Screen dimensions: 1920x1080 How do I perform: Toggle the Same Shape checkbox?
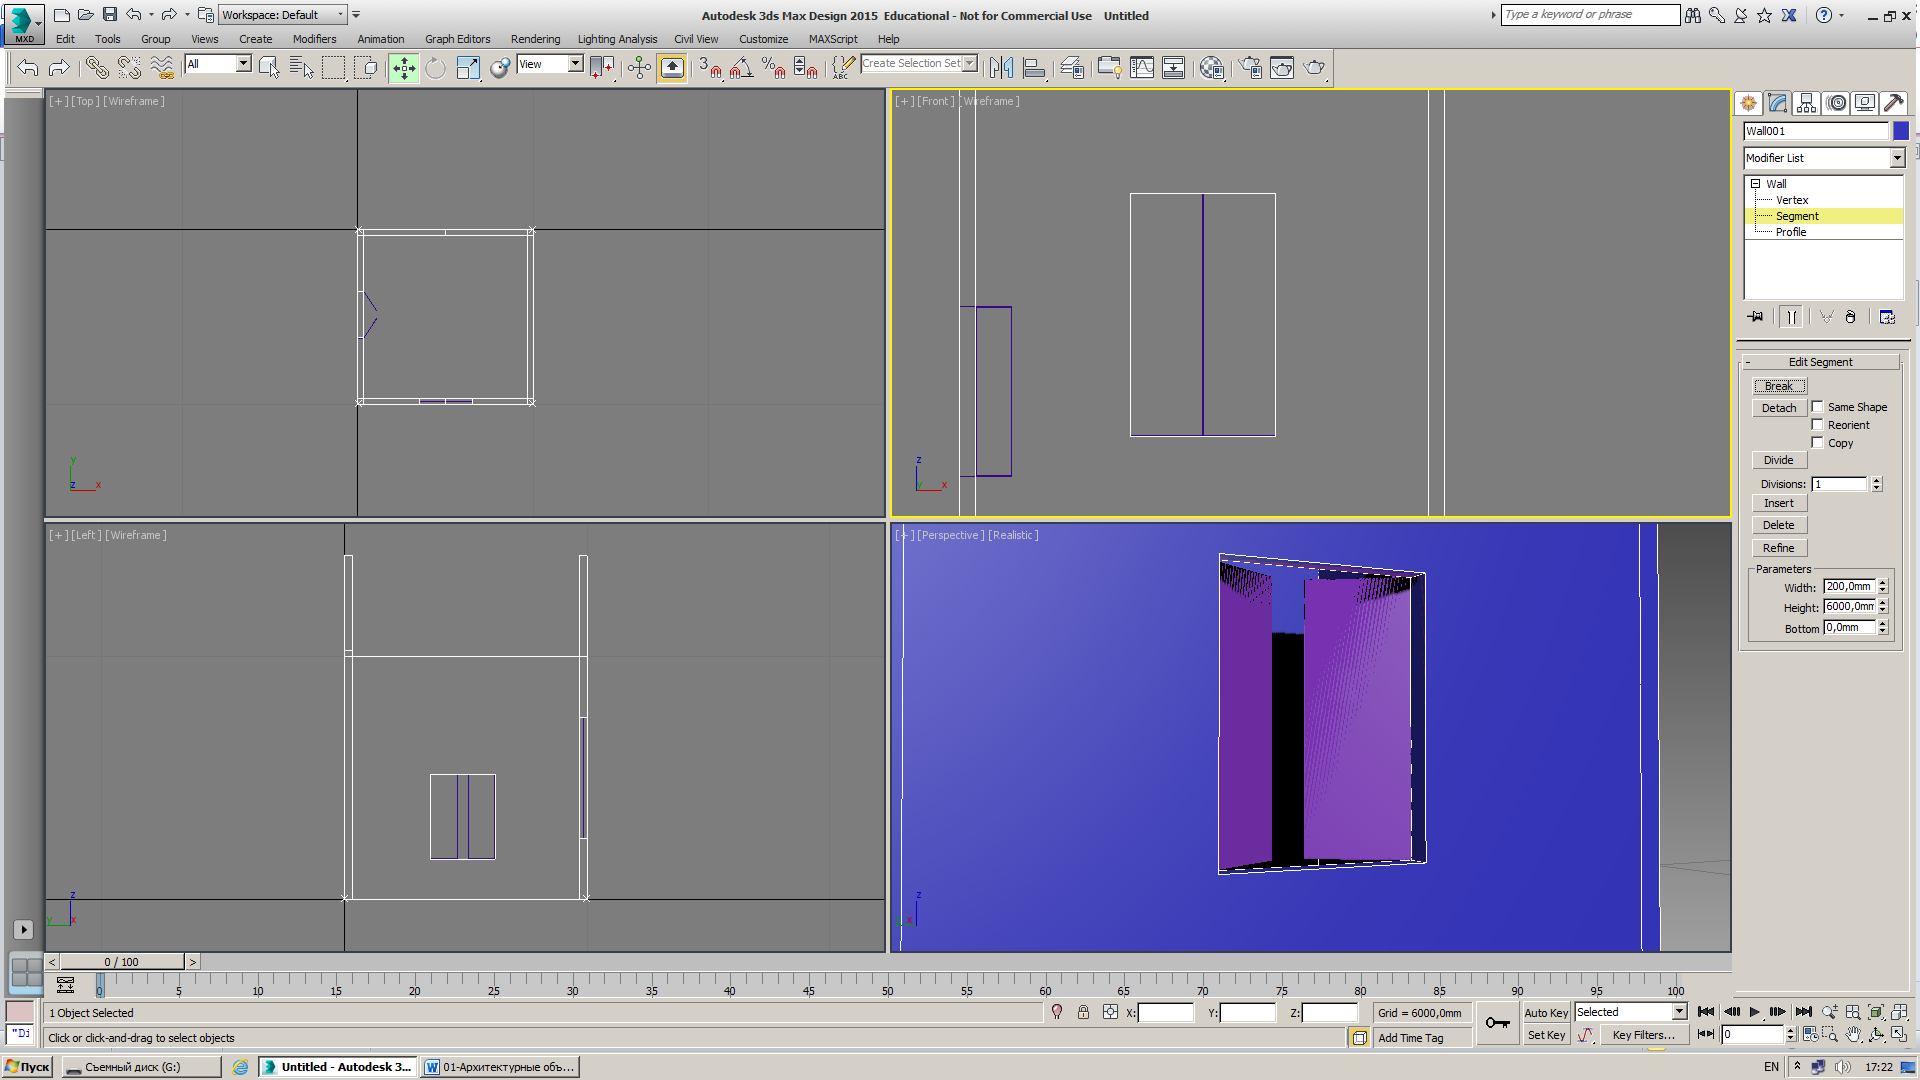[1817, 406]
